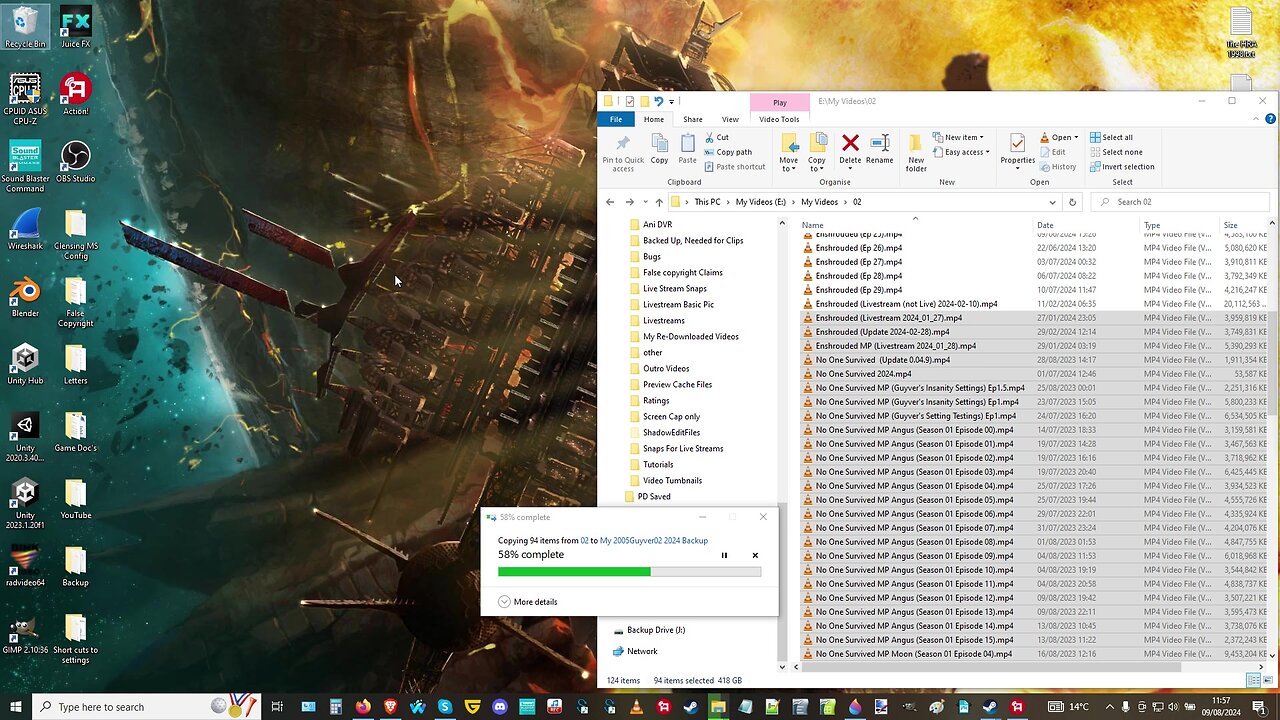Select the Blender desktop icon
Viewport: 1280px width, 720px height.
click(x=25, y=296)
